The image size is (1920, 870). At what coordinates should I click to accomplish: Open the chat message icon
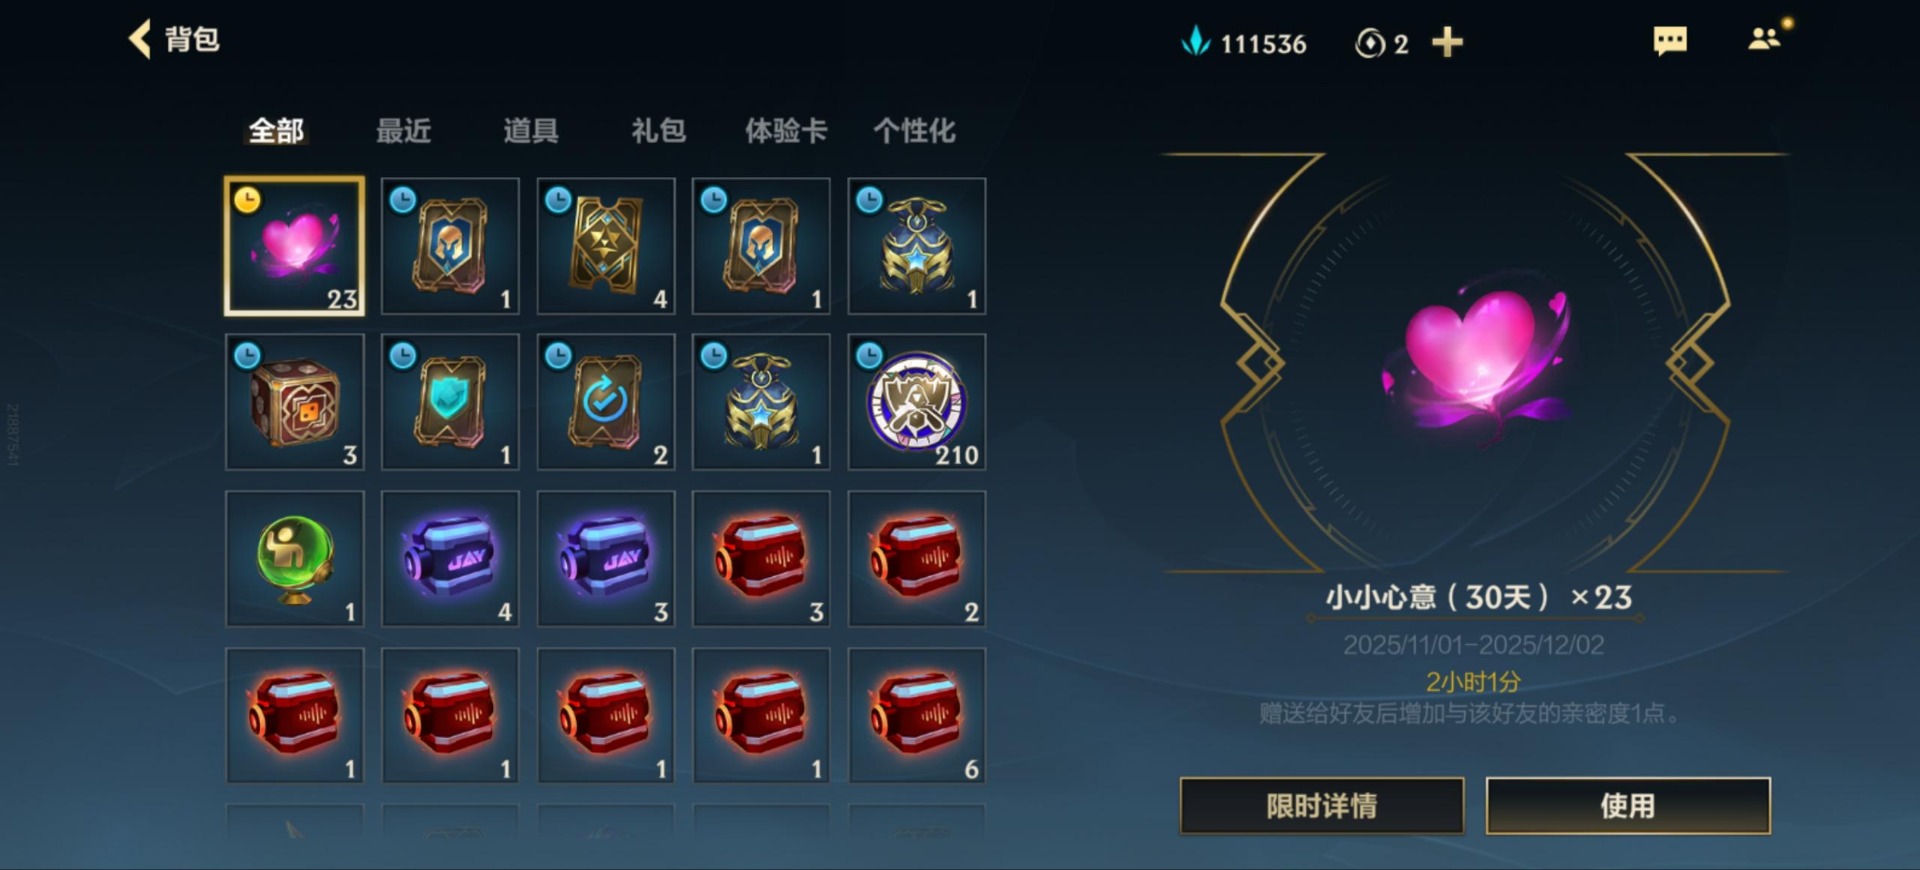click(x=1670, y=41)
